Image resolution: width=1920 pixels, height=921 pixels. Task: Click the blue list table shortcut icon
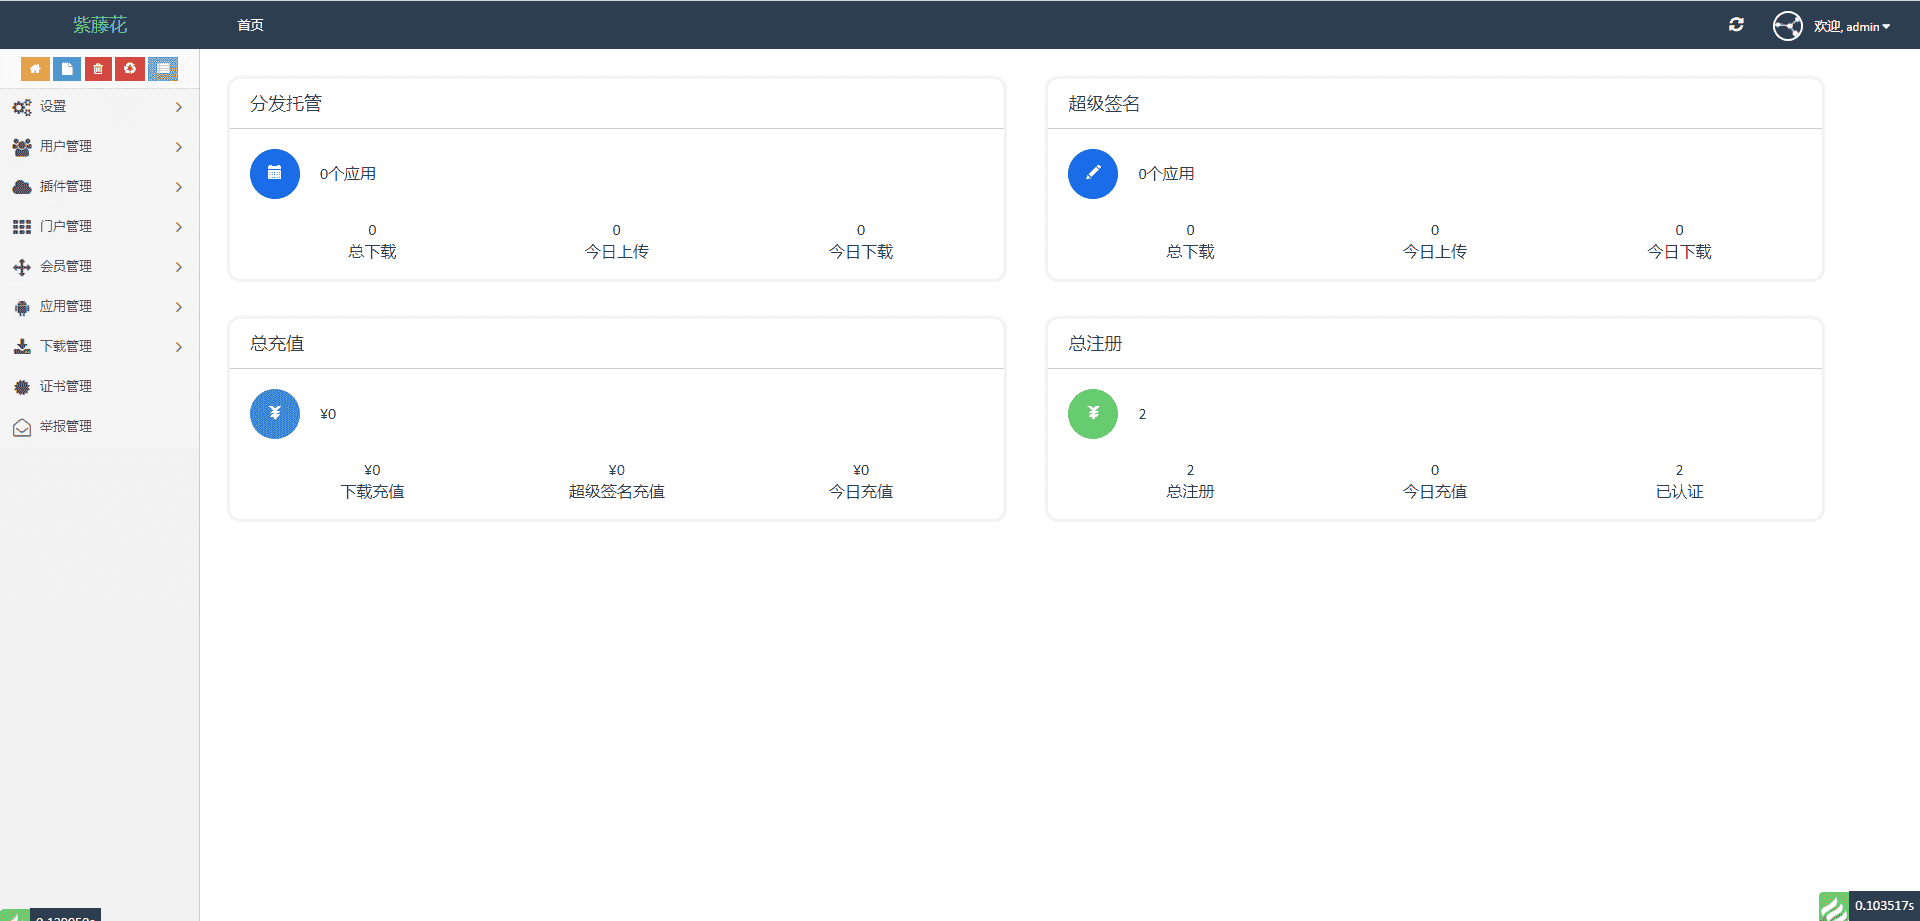163,69
